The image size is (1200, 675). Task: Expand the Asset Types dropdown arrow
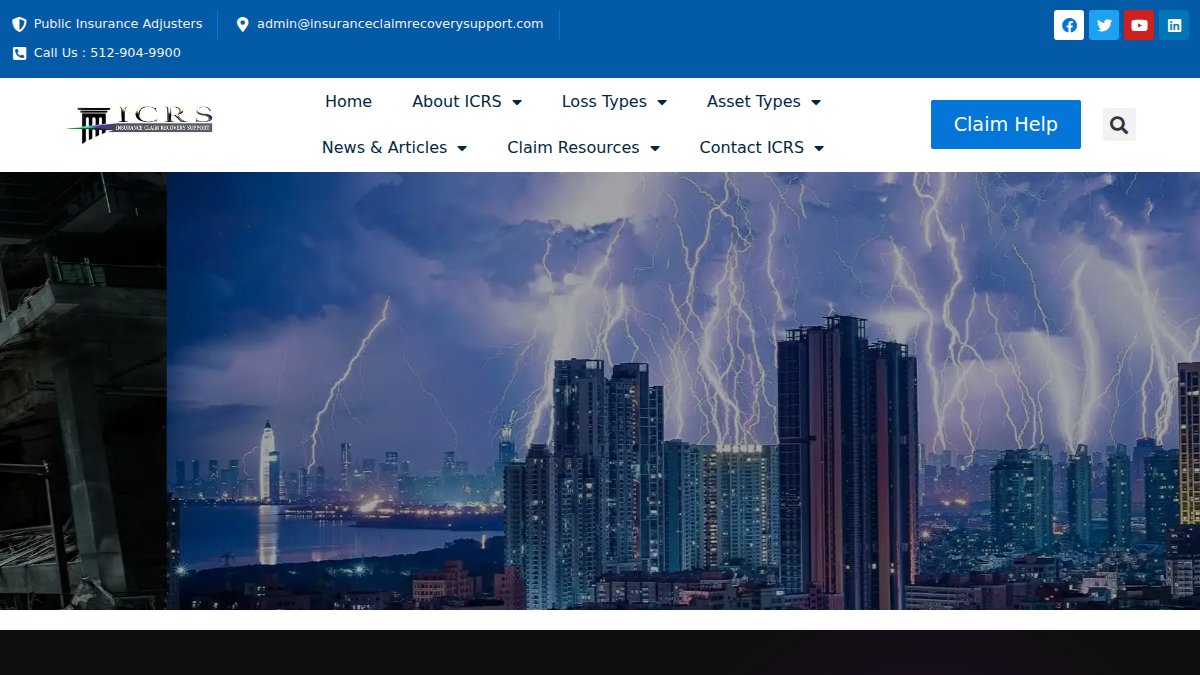(816, 102)
